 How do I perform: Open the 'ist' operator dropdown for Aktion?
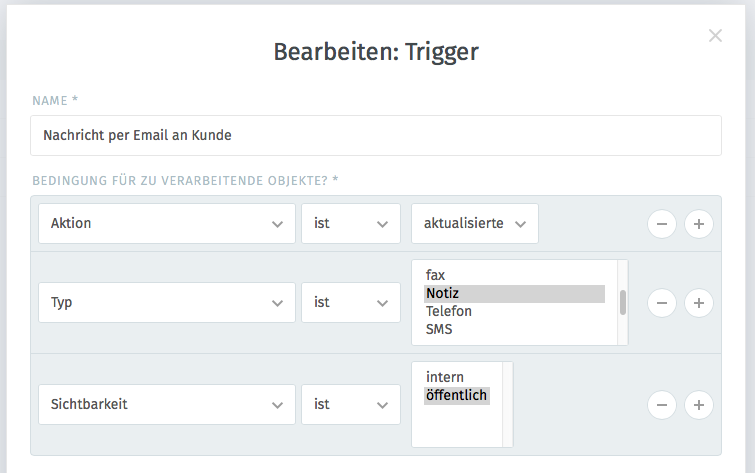click(351, 223)
